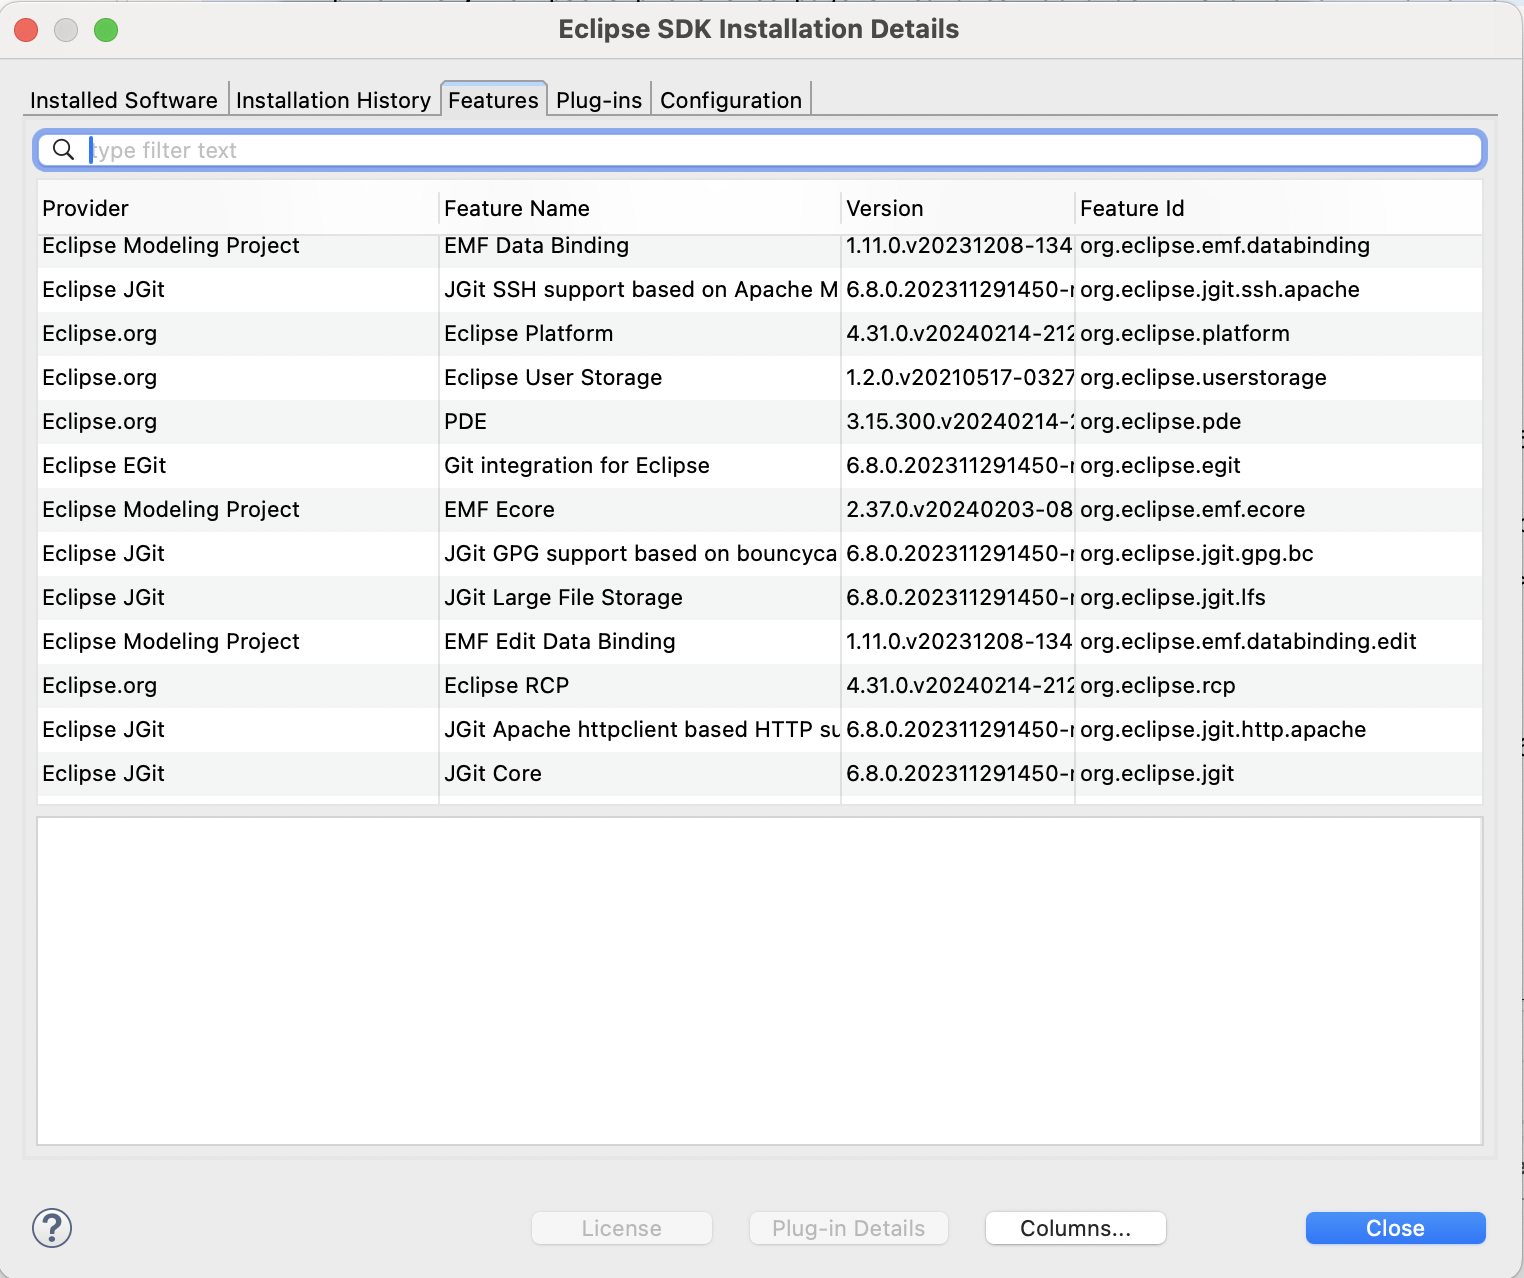Sort by the Feature Name column header
Screen dimensions: 1524x1278
640,208
